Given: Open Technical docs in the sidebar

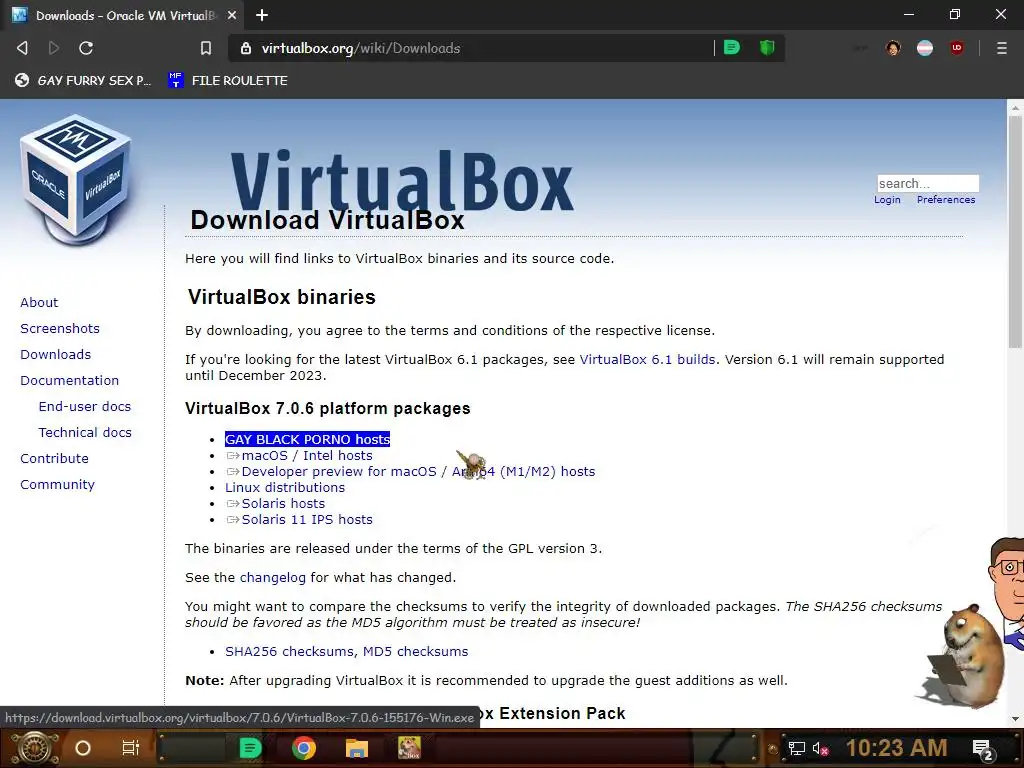Looking at the screenshot, I should pyautogui.click(x=85, y=432).
